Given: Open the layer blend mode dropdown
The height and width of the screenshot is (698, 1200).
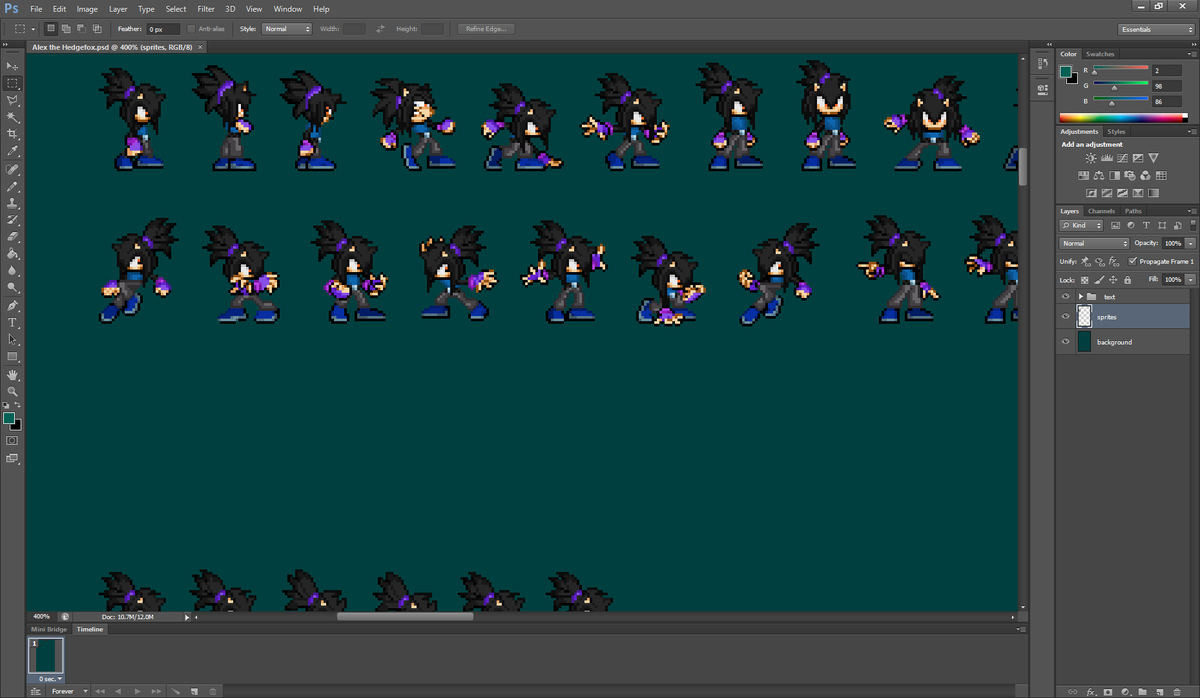Looking at the screenshot, I should pyautogui.click(x=1095, y=243).
